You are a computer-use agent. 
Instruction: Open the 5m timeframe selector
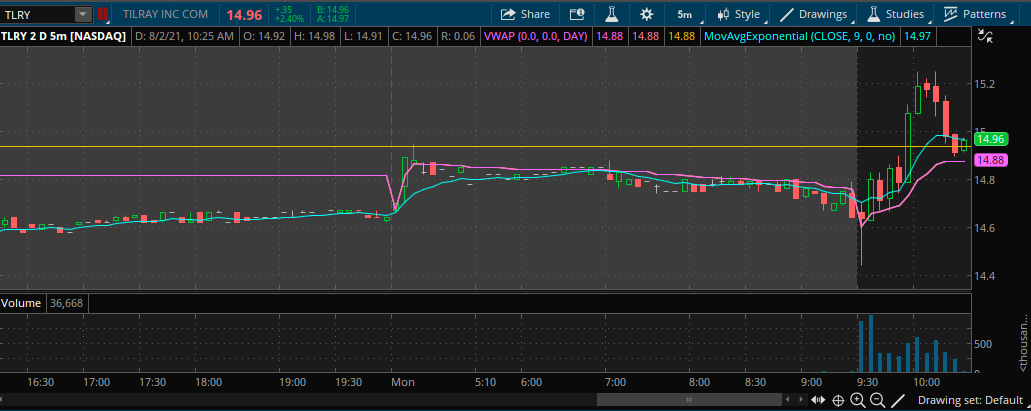686,14
